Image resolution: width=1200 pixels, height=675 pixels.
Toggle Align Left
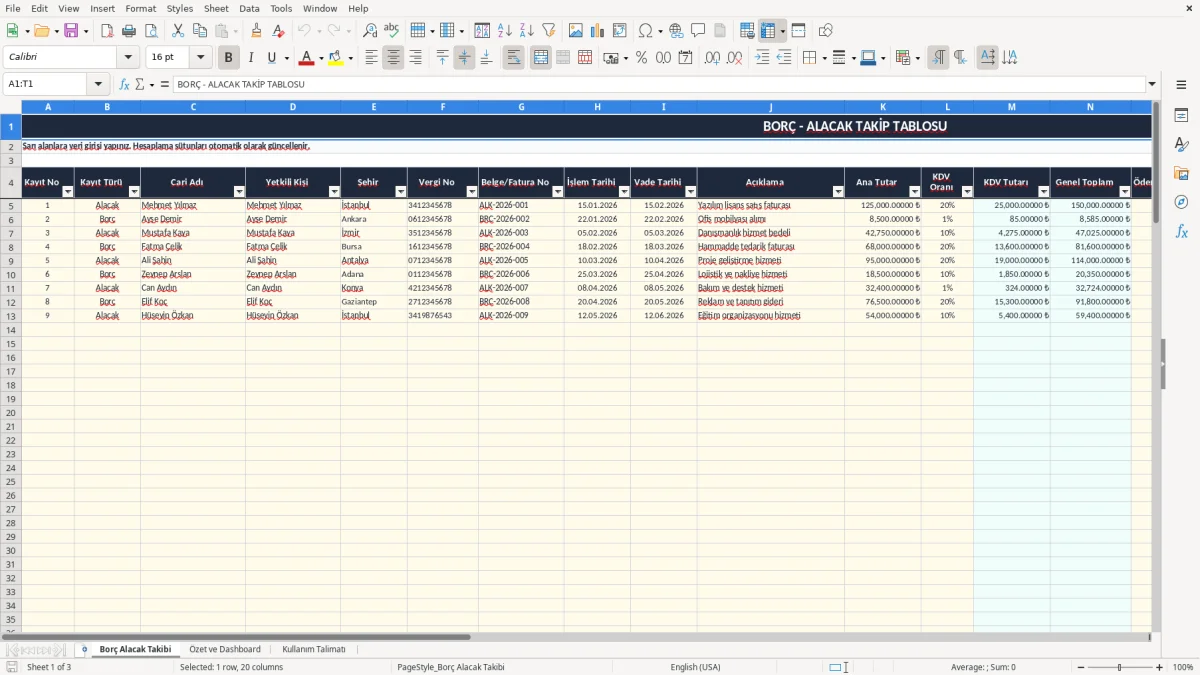click(x=371, y=58)
